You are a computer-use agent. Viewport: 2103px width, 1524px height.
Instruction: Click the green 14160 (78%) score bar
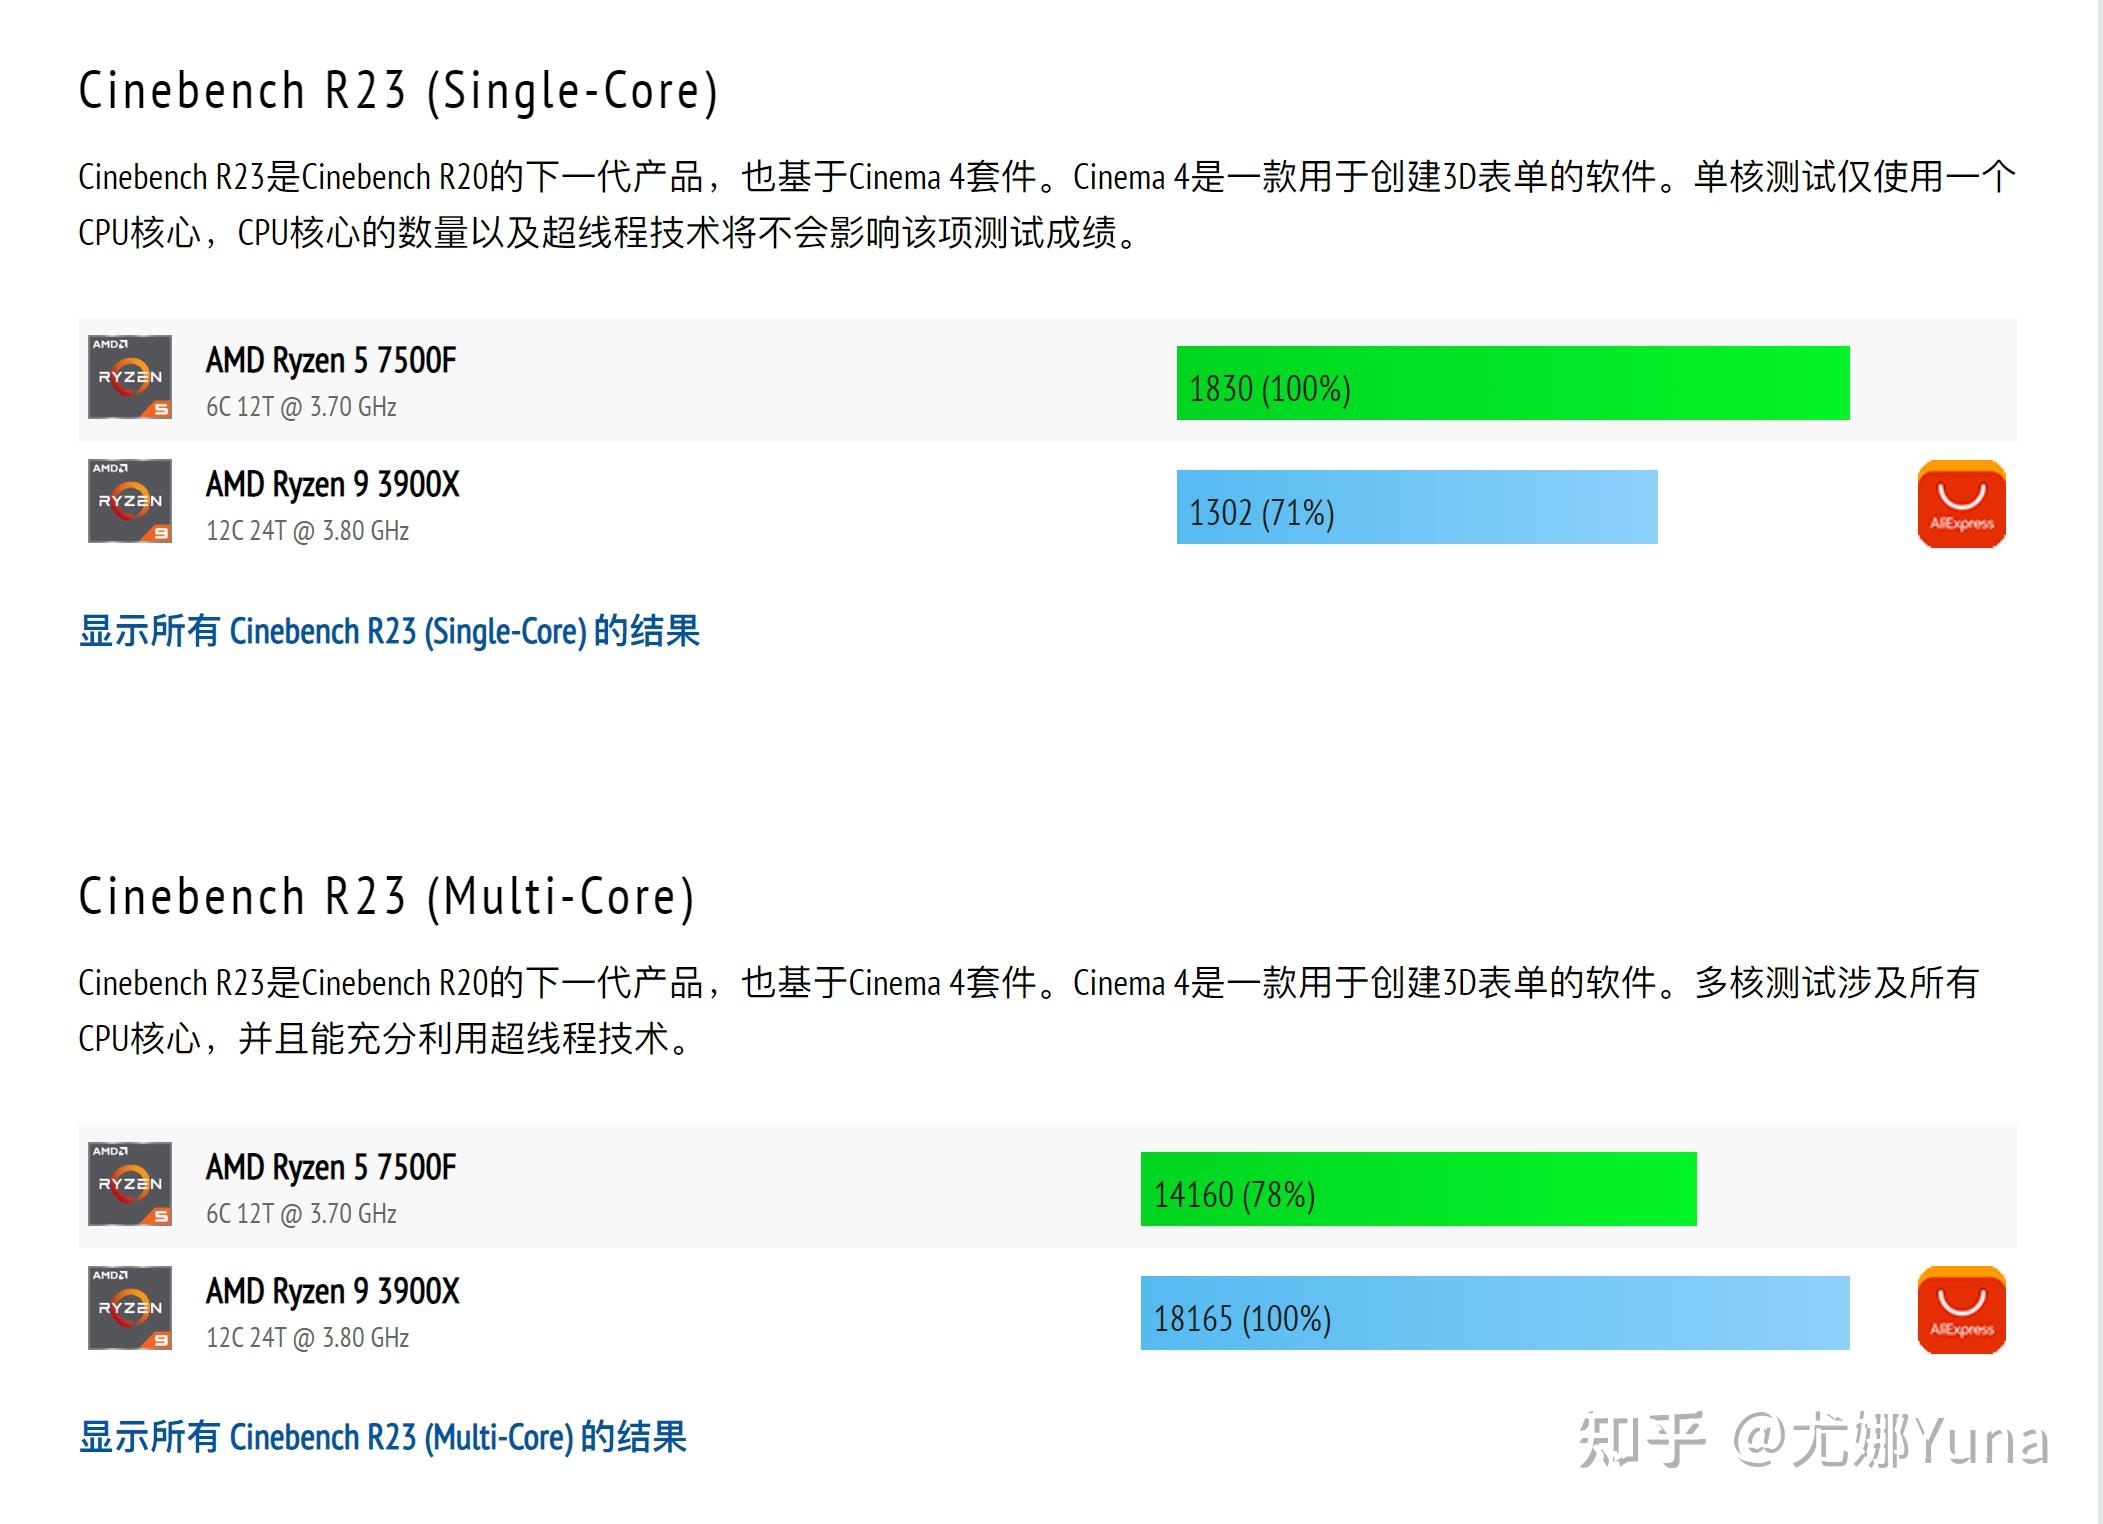1418,1189
